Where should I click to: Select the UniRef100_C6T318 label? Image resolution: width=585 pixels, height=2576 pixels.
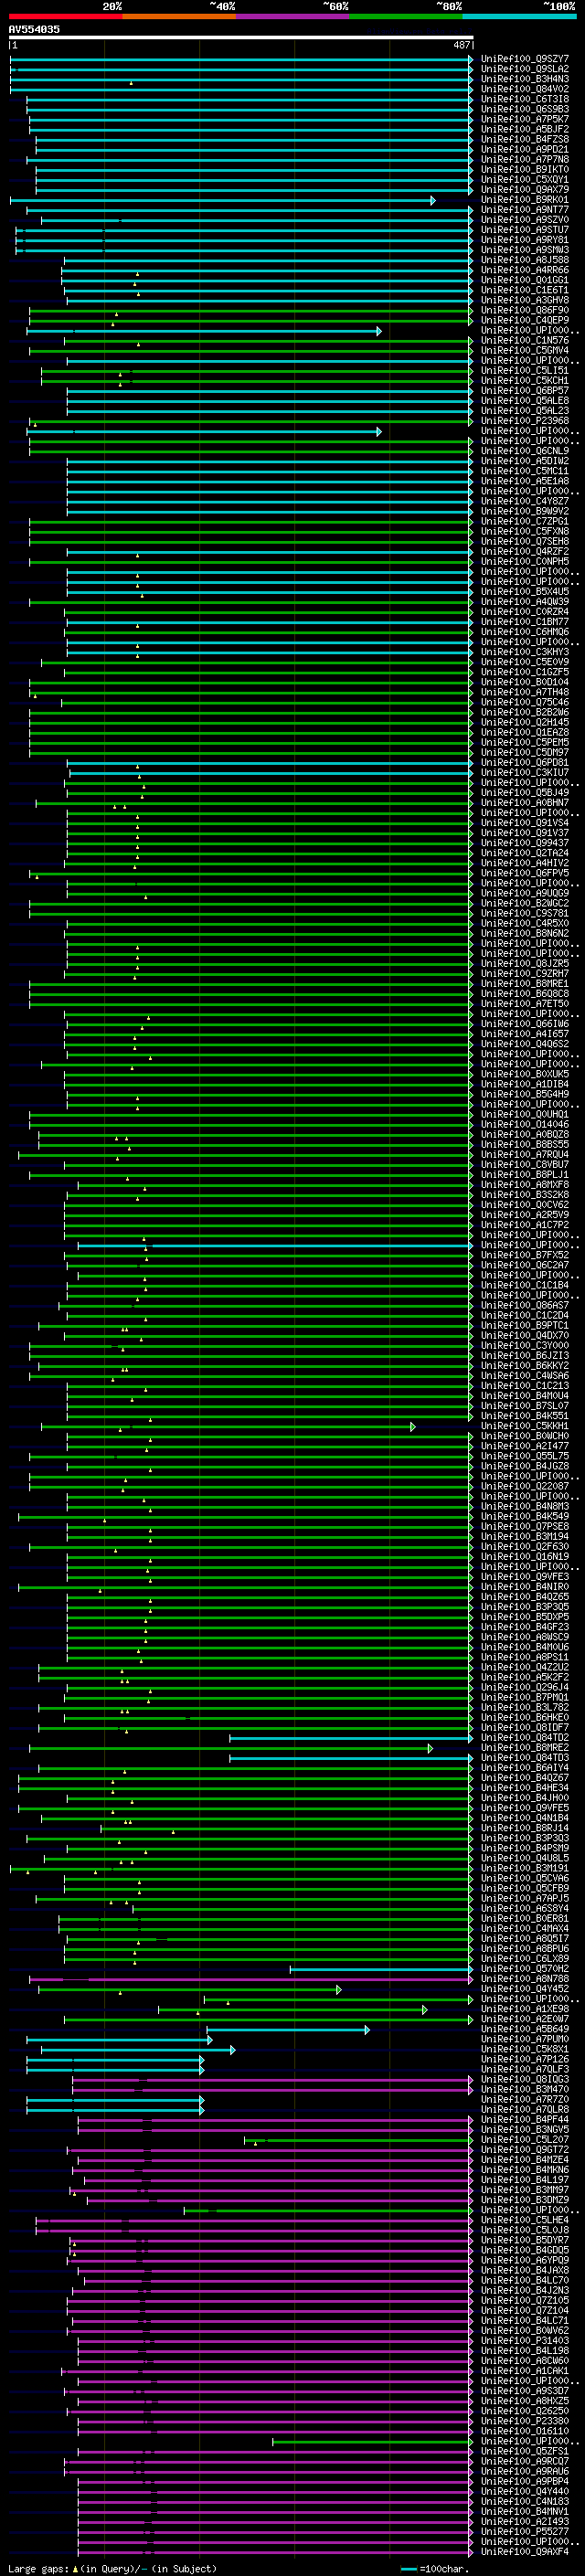525,99
